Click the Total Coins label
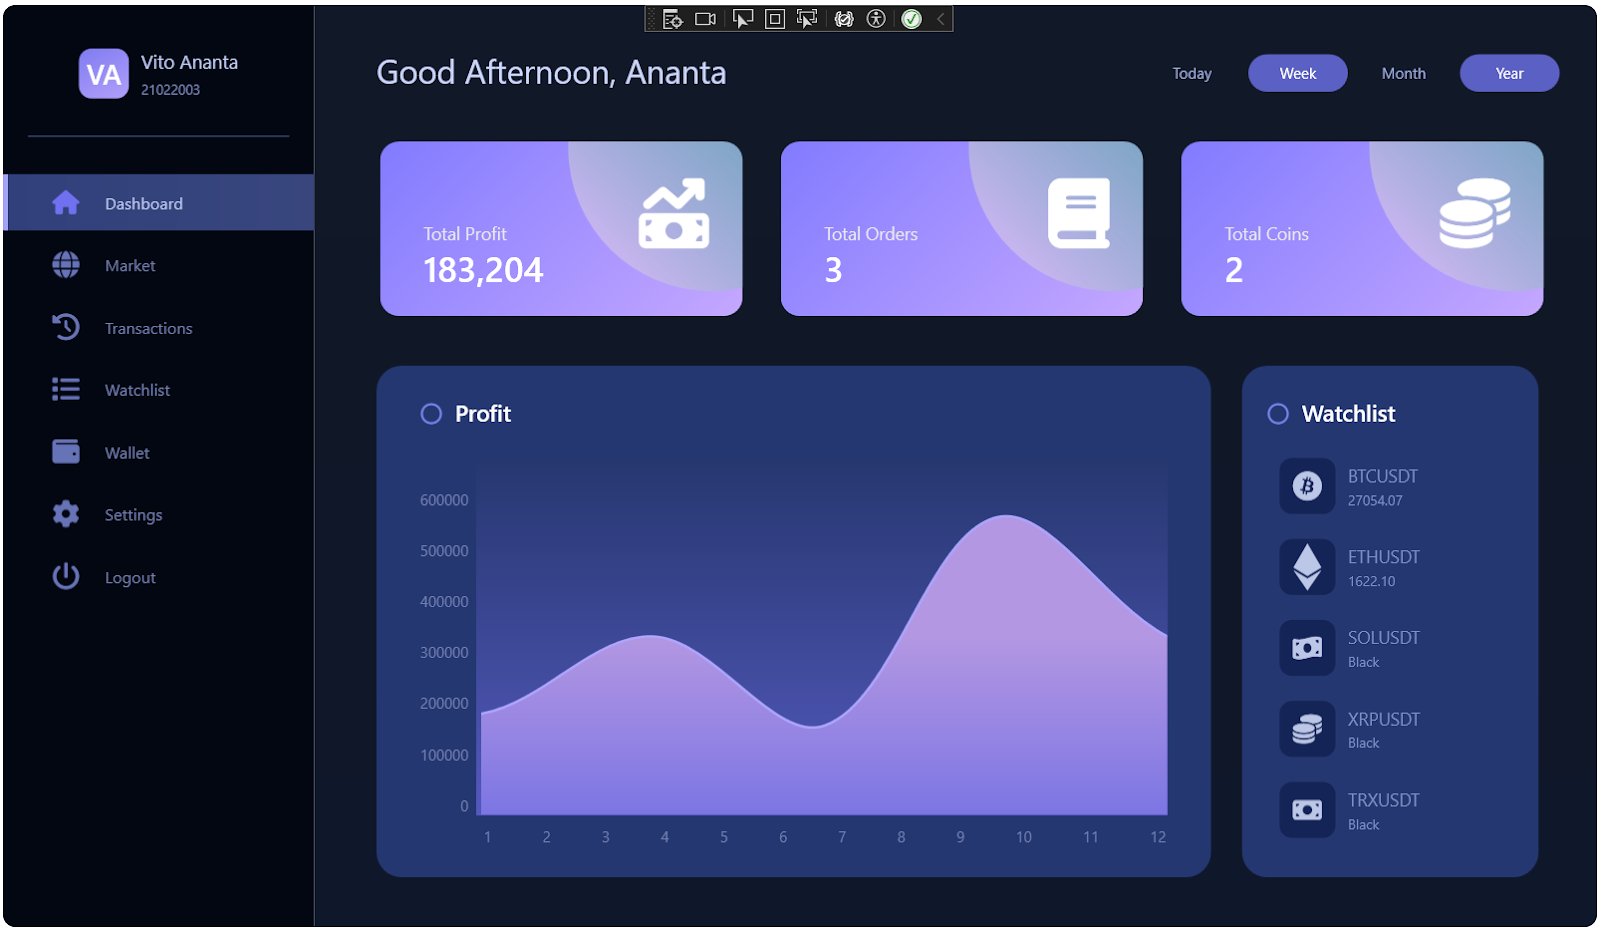This screenshot has width=1600, height=929. [x=1267, y=234]
